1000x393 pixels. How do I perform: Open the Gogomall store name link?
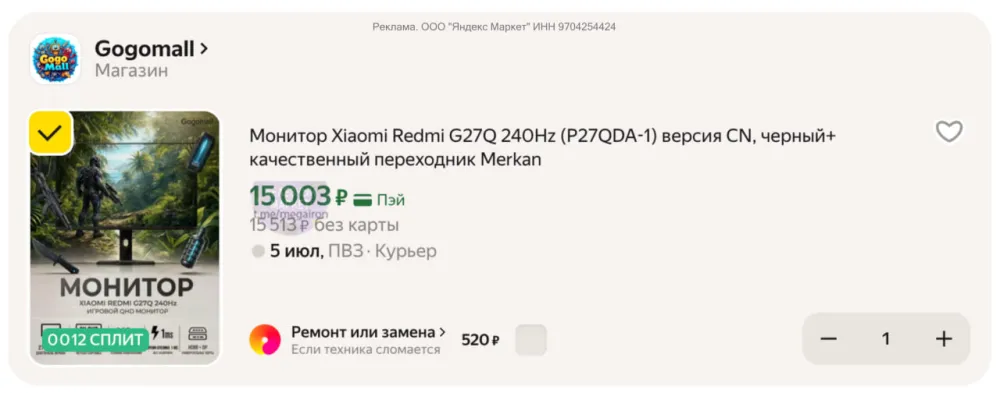(x=145, y=48)
